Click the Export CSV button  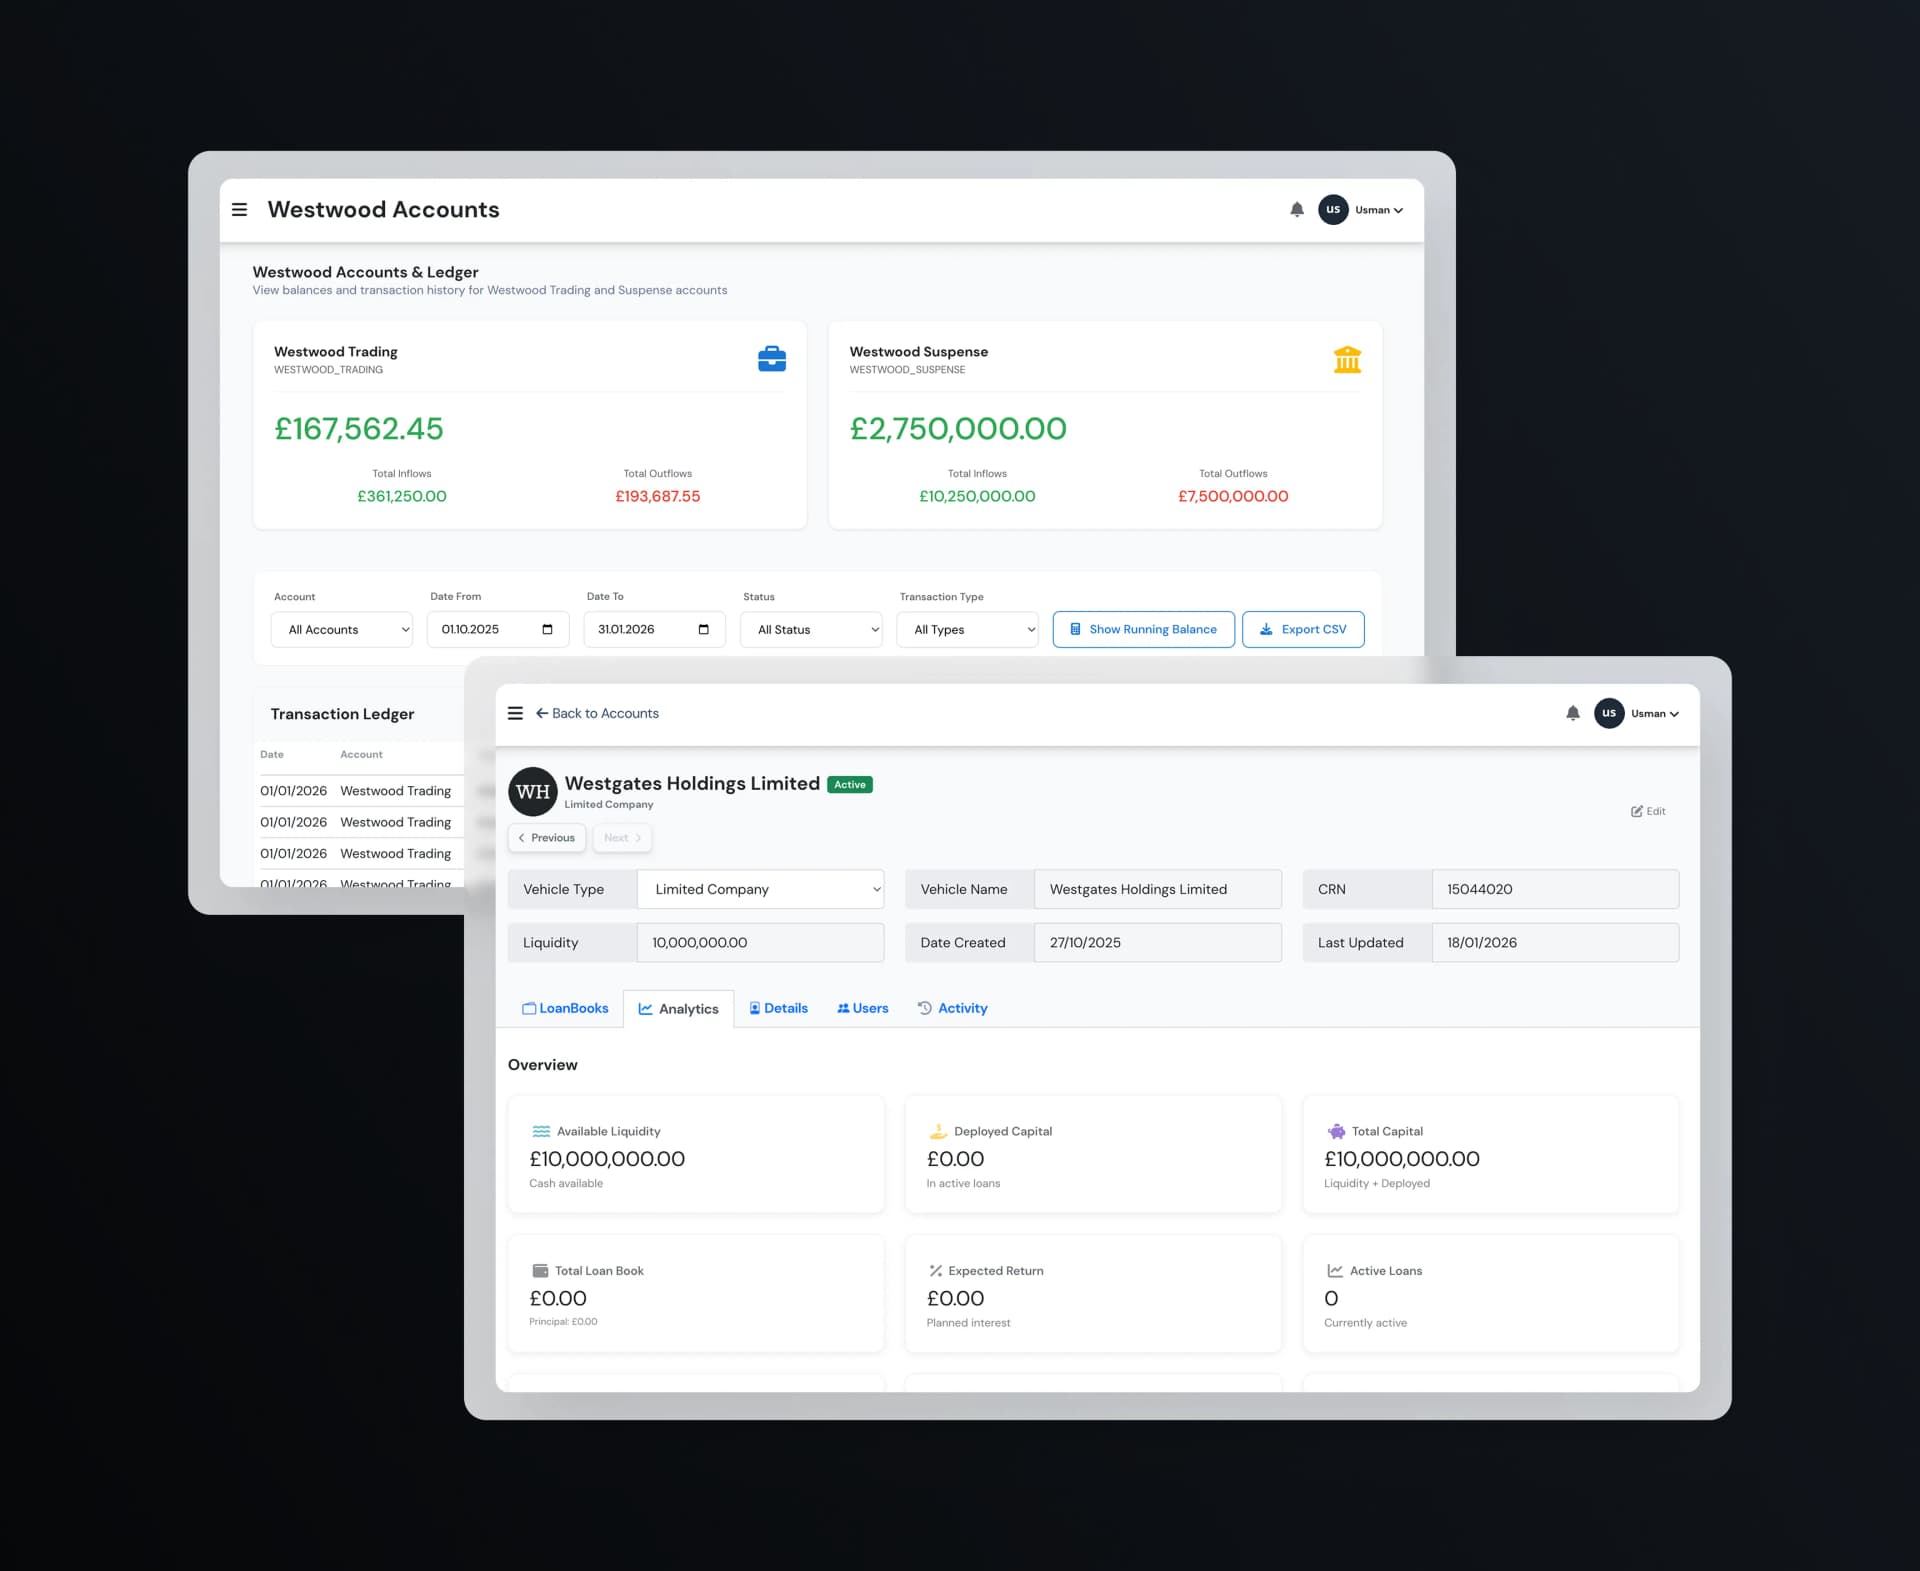tap(1302, 630)
